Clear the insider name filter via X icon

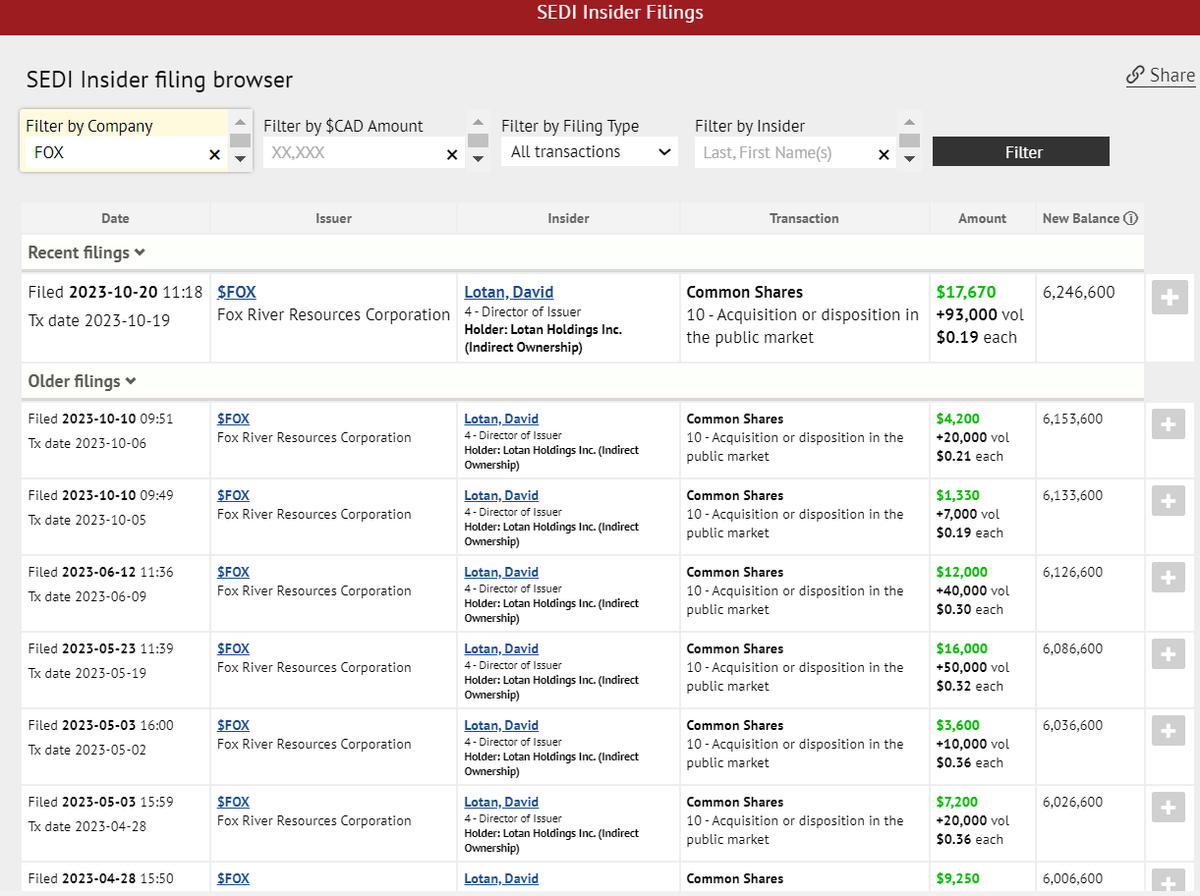884,155
